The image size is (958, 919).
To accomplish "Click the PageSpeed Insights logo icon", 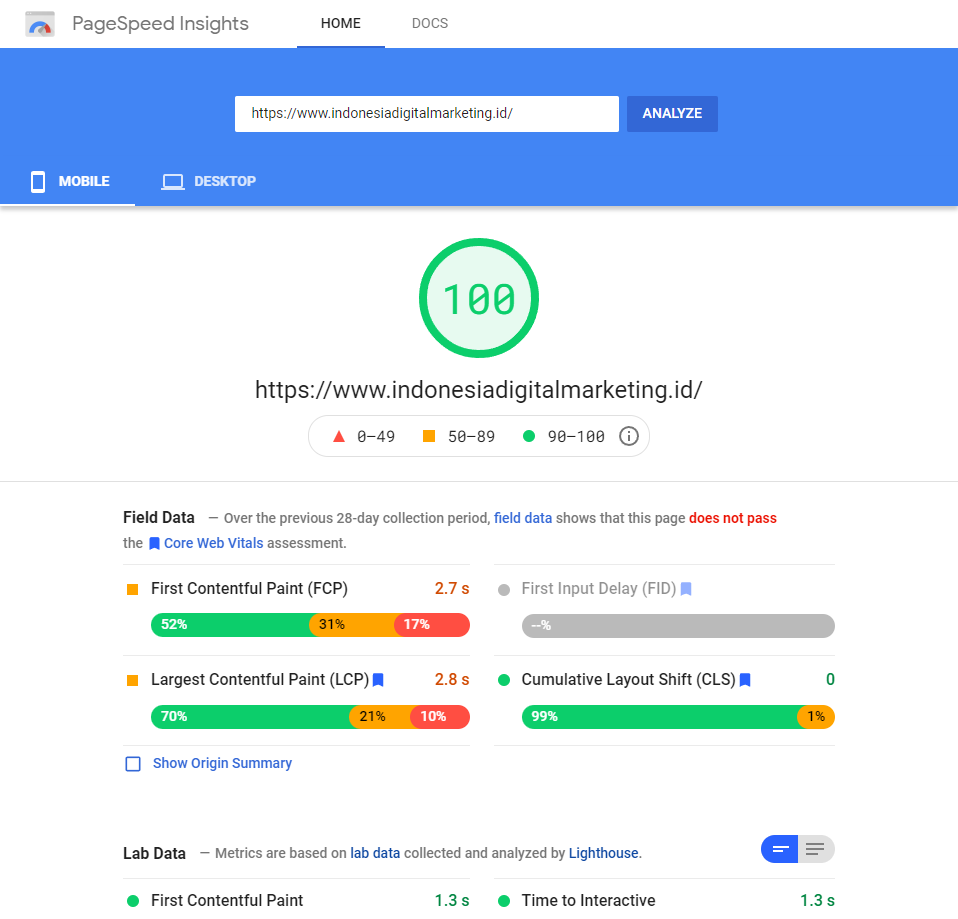I will tap(40, 24).
